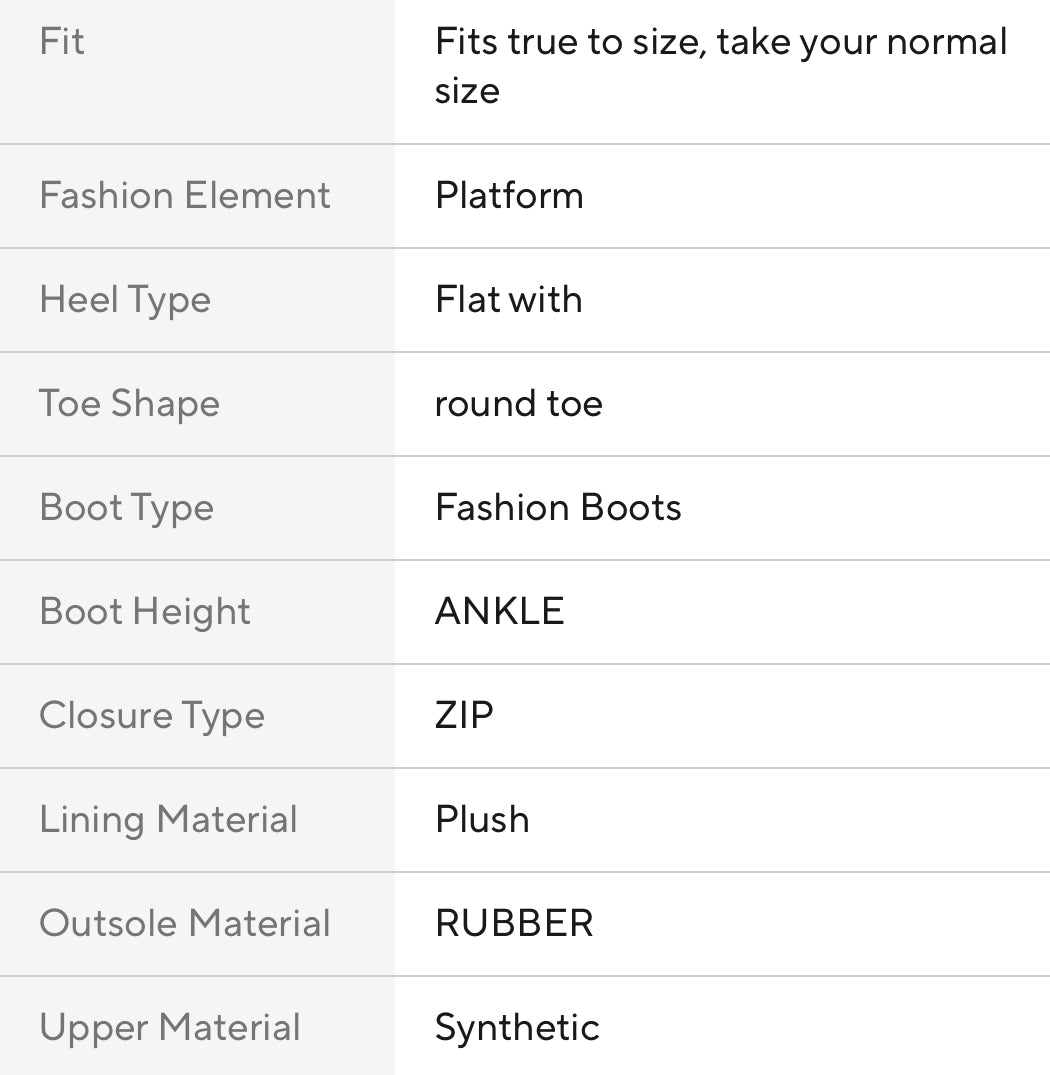The width and height of the screenshot is (1050, 1075).
Task: Select the "Synthetic" upper material value
Action: (517, 1027)
